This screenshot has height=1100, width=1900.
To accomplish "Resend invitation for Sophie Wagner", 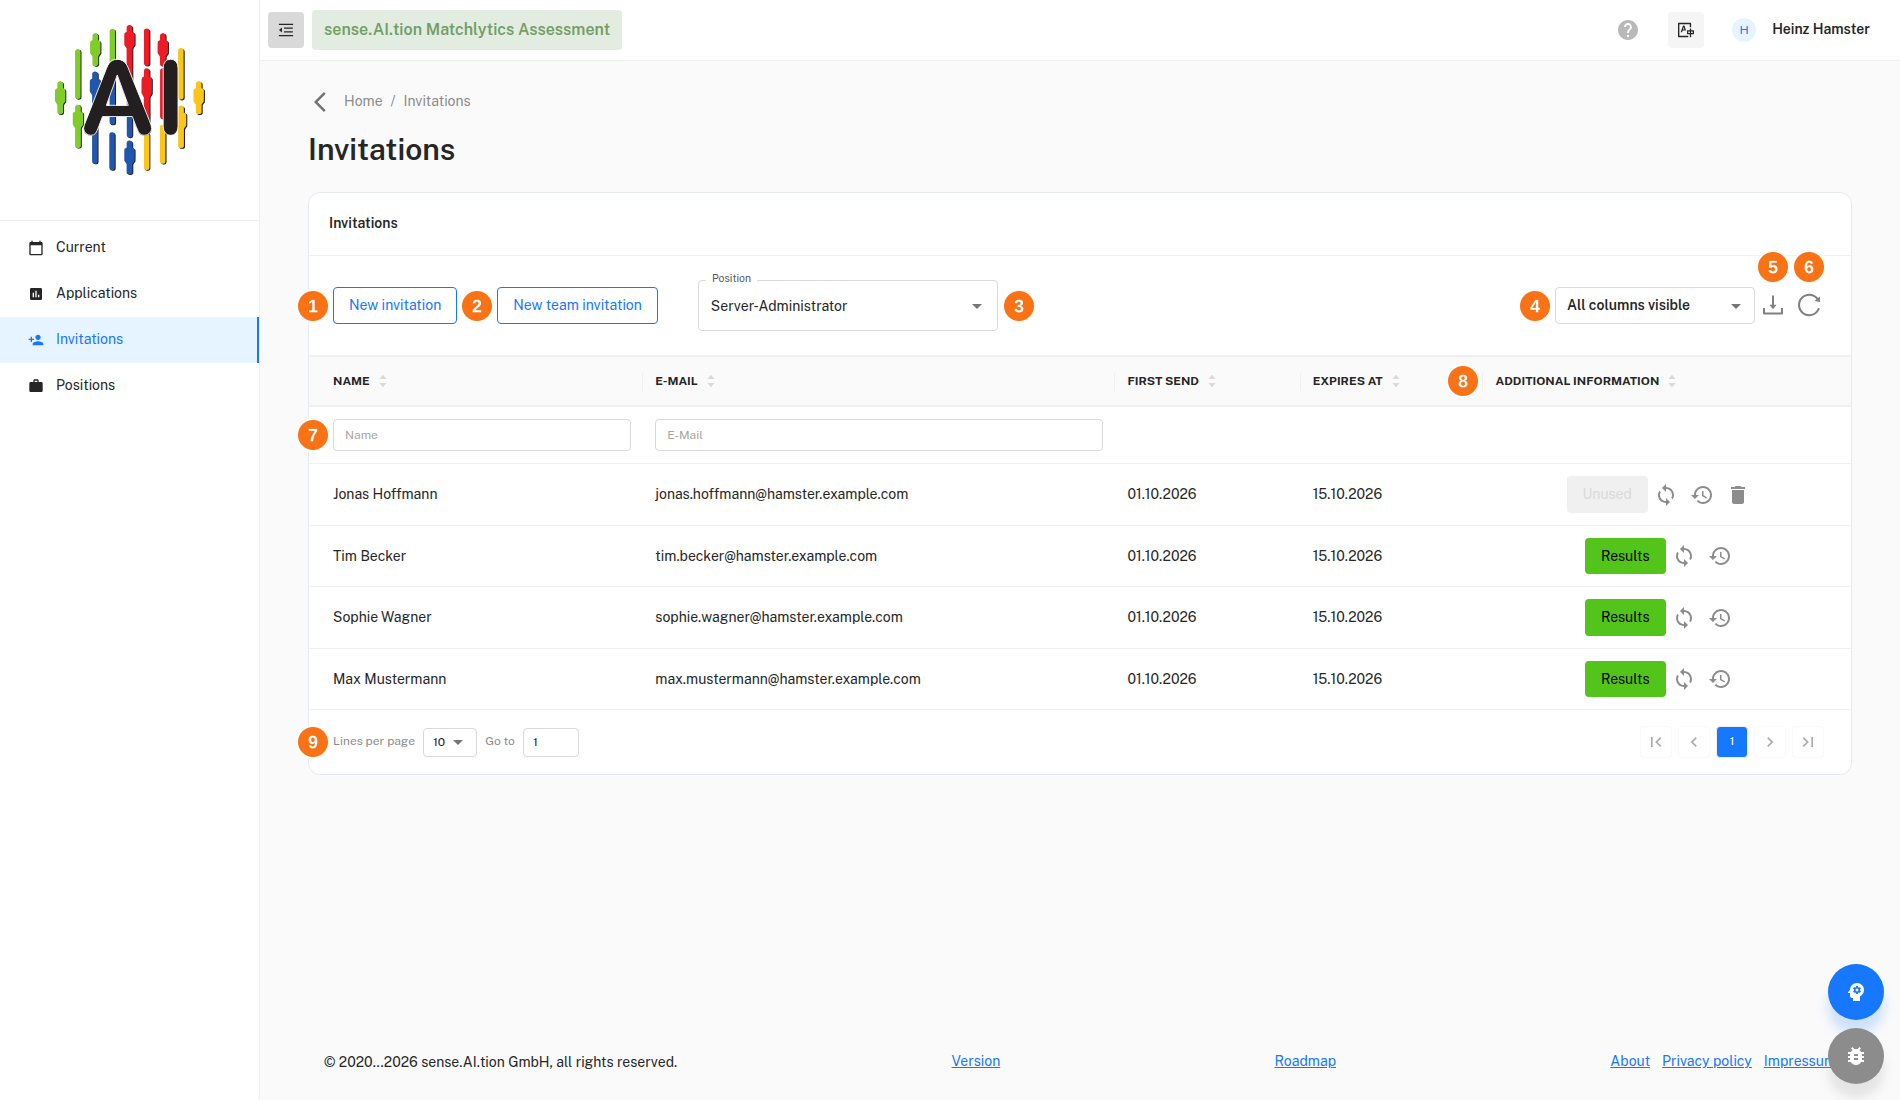I will [1684, 618].
